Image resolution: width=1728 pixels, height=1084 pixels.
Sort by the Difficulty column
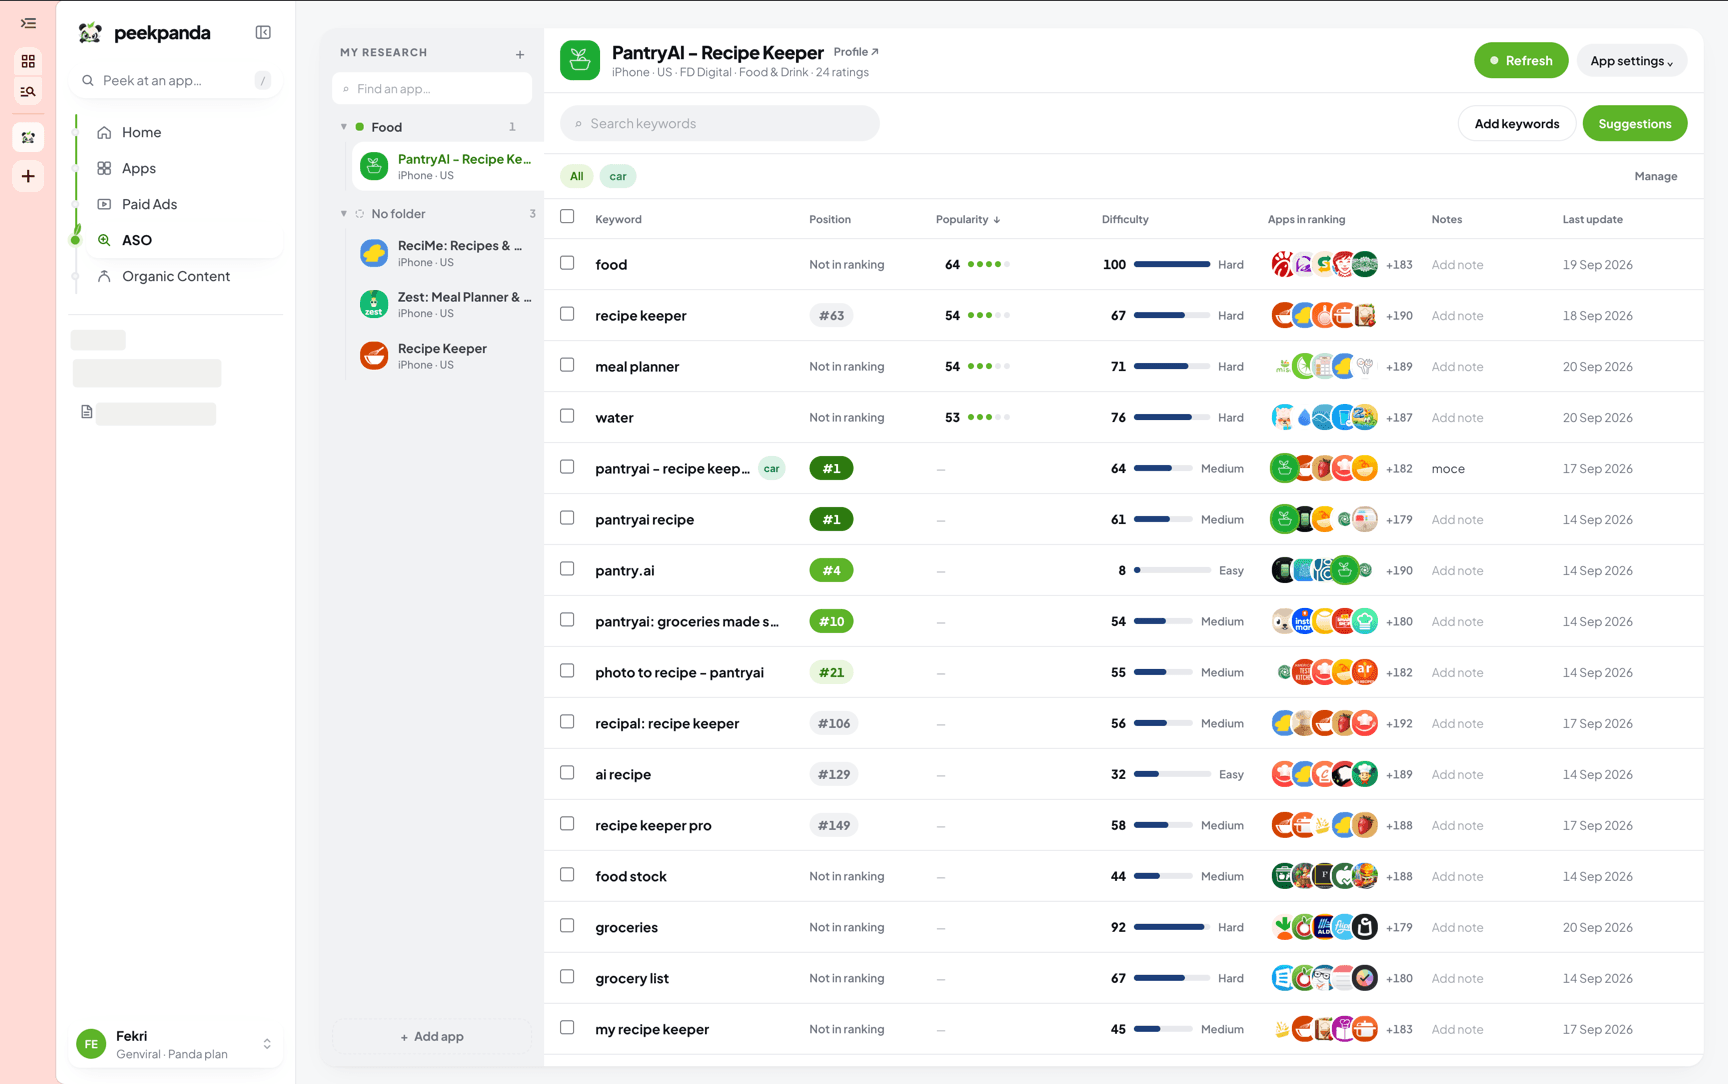1125,220
